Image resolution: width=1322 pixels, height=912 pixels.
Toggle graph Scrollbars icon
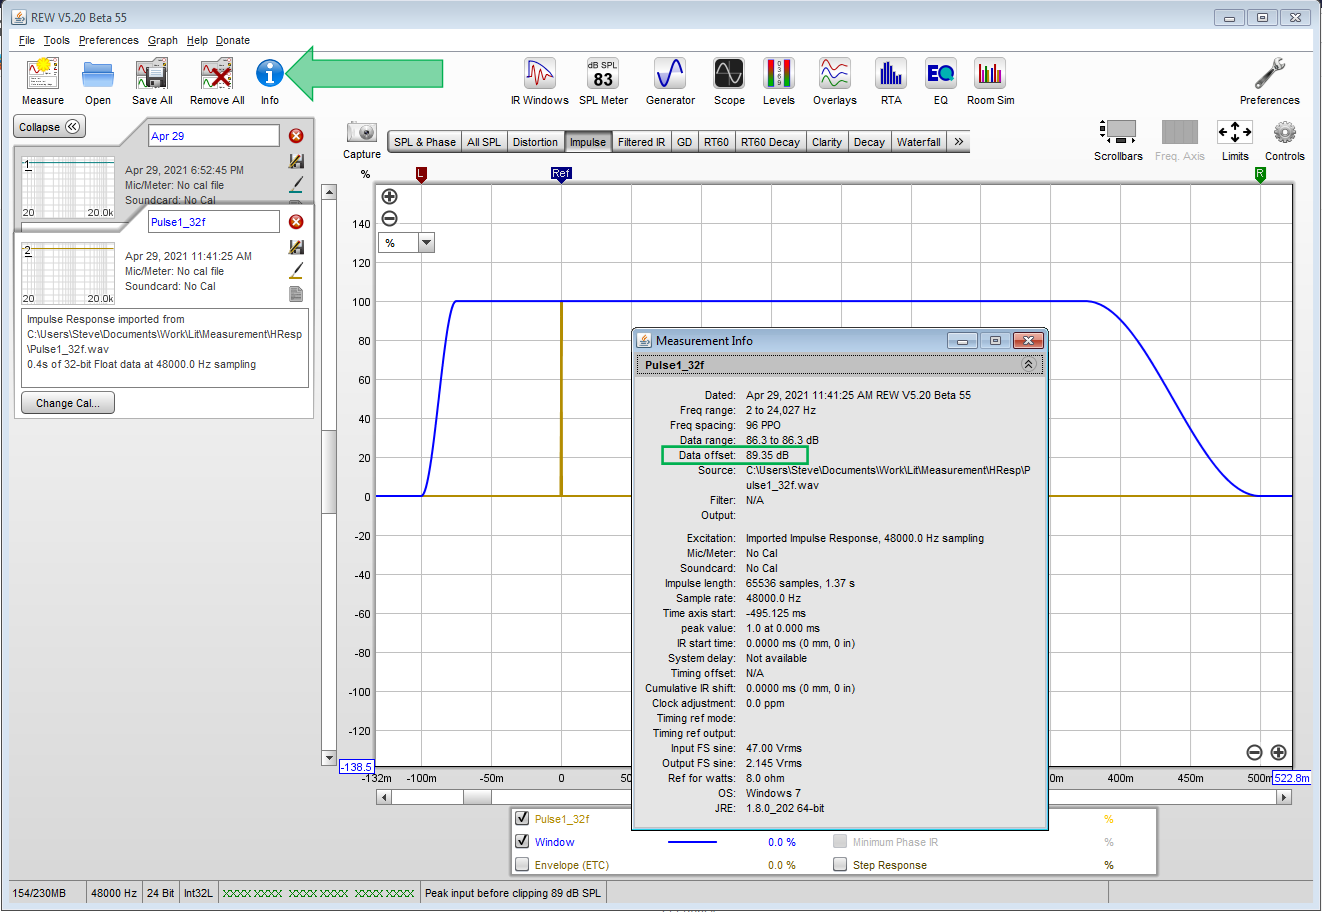pyautogui.click(x=1118, y=132)
